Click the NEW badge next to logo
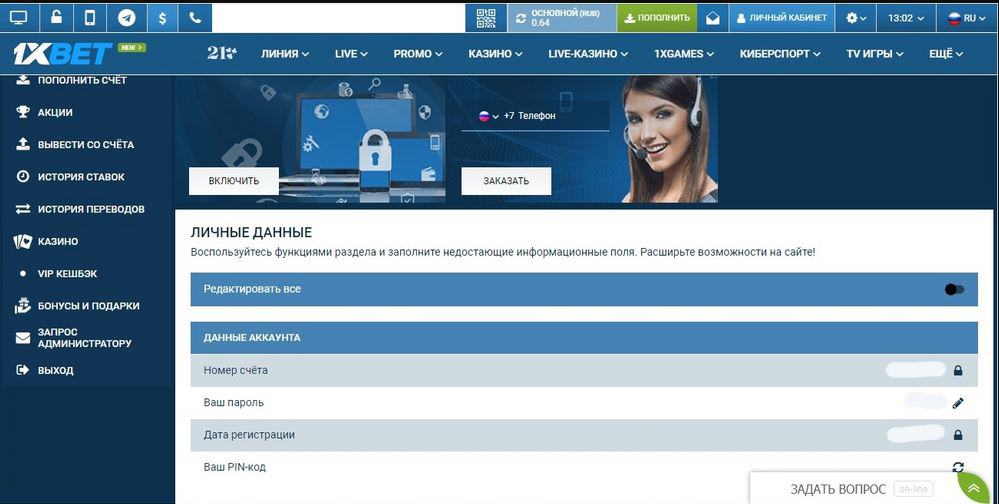Screen dimensions: 999x504 click(x=132, y=47)
